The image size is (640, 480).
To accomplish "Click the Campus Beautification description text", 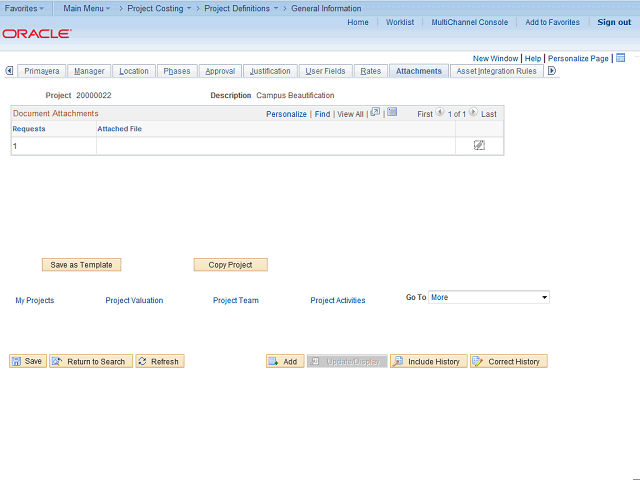I will 295,95.
